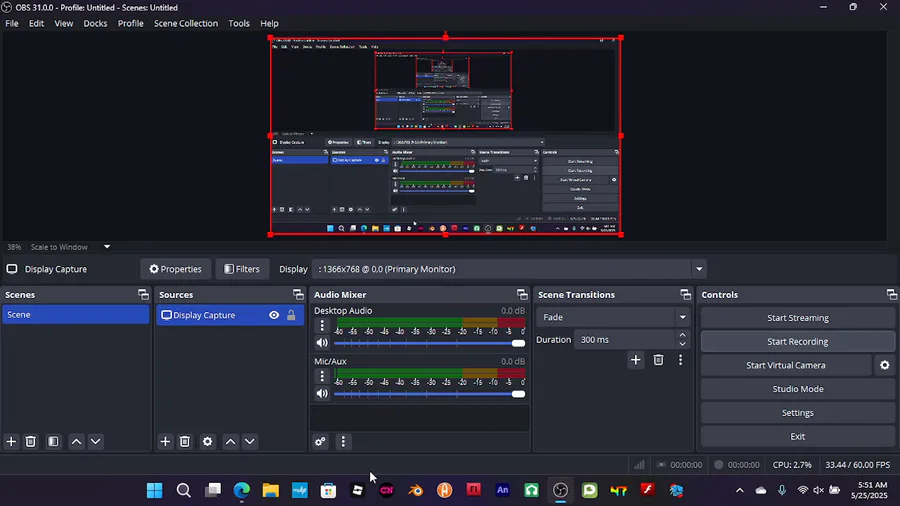Image resolution: width=900 pixels, height=506 pixels.
Task: Open Audio Mixer bottom menu dots
Action: (x=343, y=441)
